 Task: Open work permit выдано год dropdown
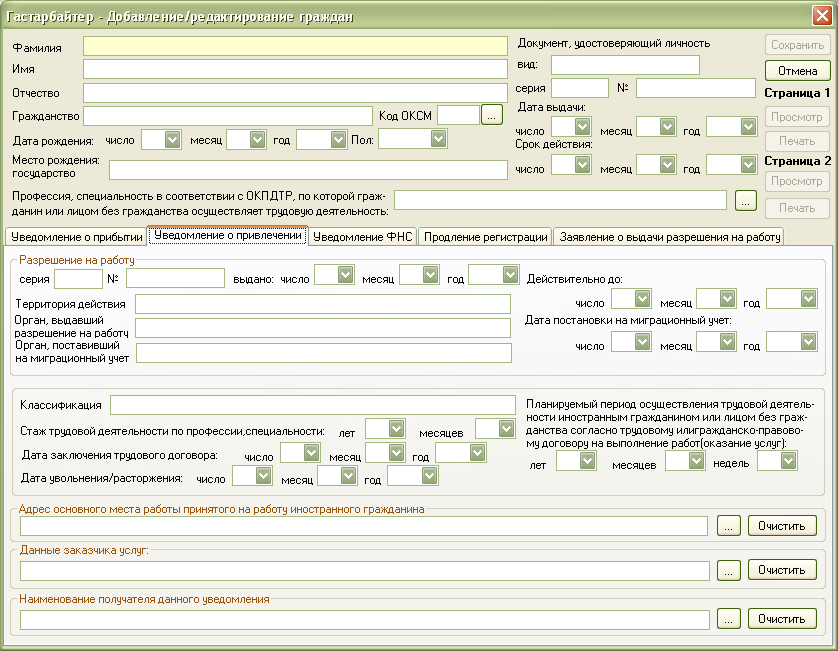pyautogui.click(x=510, y=275)
